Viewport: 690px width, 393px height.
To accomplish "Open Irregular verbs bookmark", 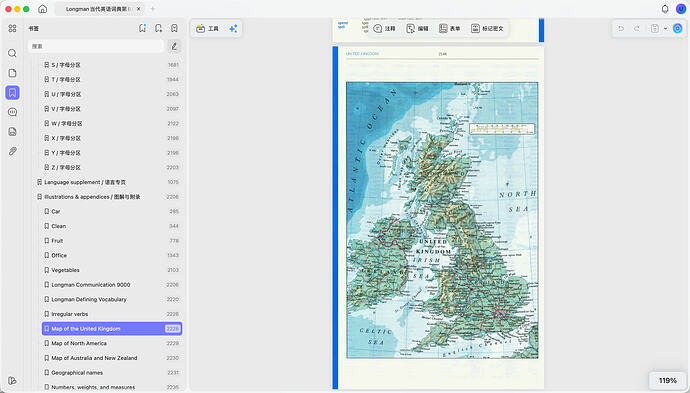I will [x=112, y=314].
